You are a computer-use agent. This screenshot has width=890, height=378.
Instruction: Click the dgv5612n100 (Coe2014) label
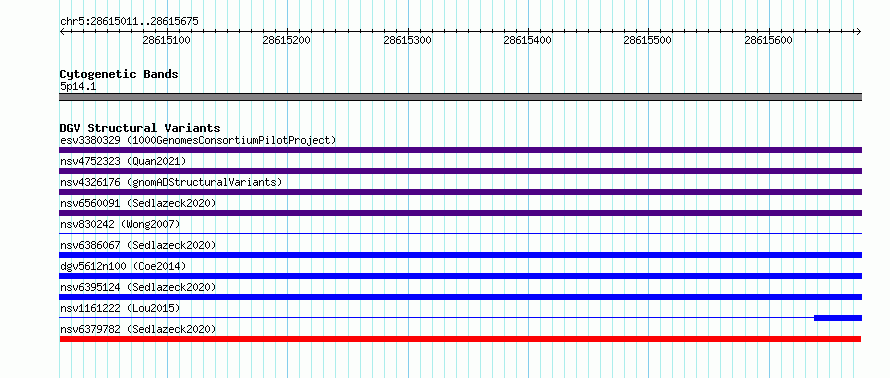pos(123,266)
